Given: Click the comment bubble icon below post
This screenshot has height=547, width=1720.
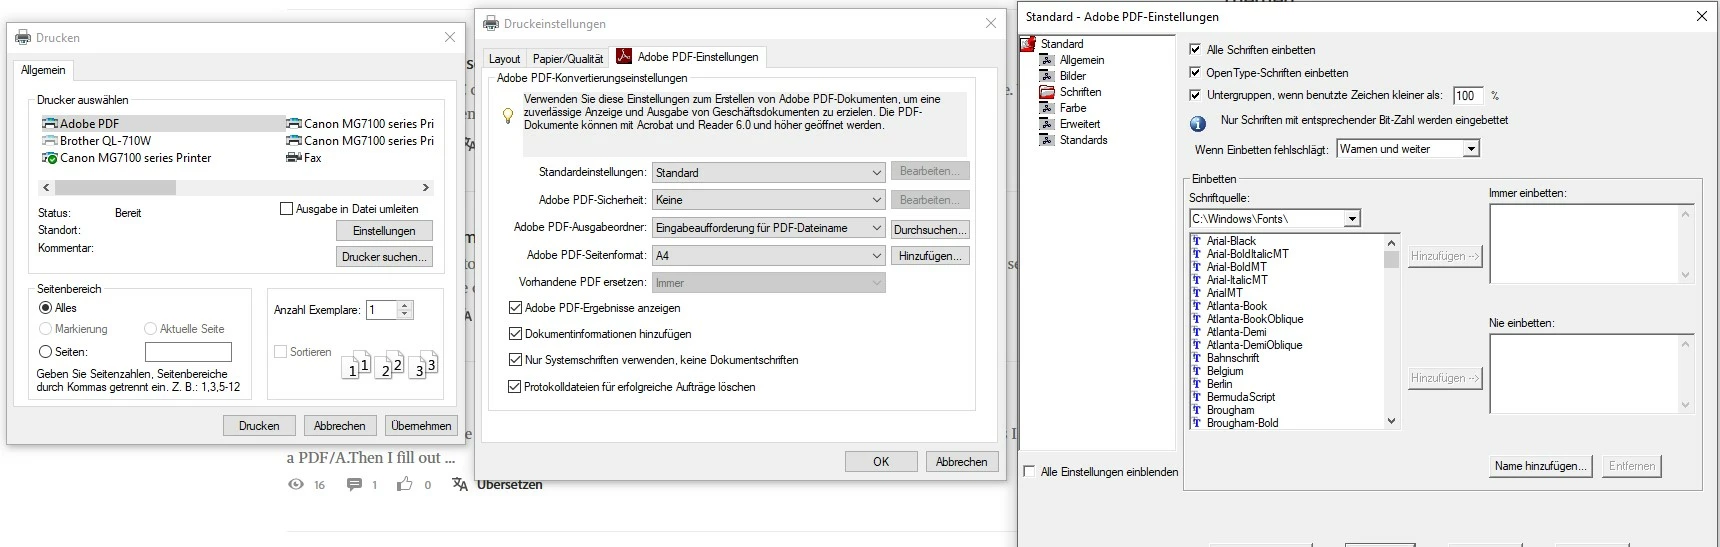Looking at the screenshot, I should pyautogui.click(x=354, y=484).
